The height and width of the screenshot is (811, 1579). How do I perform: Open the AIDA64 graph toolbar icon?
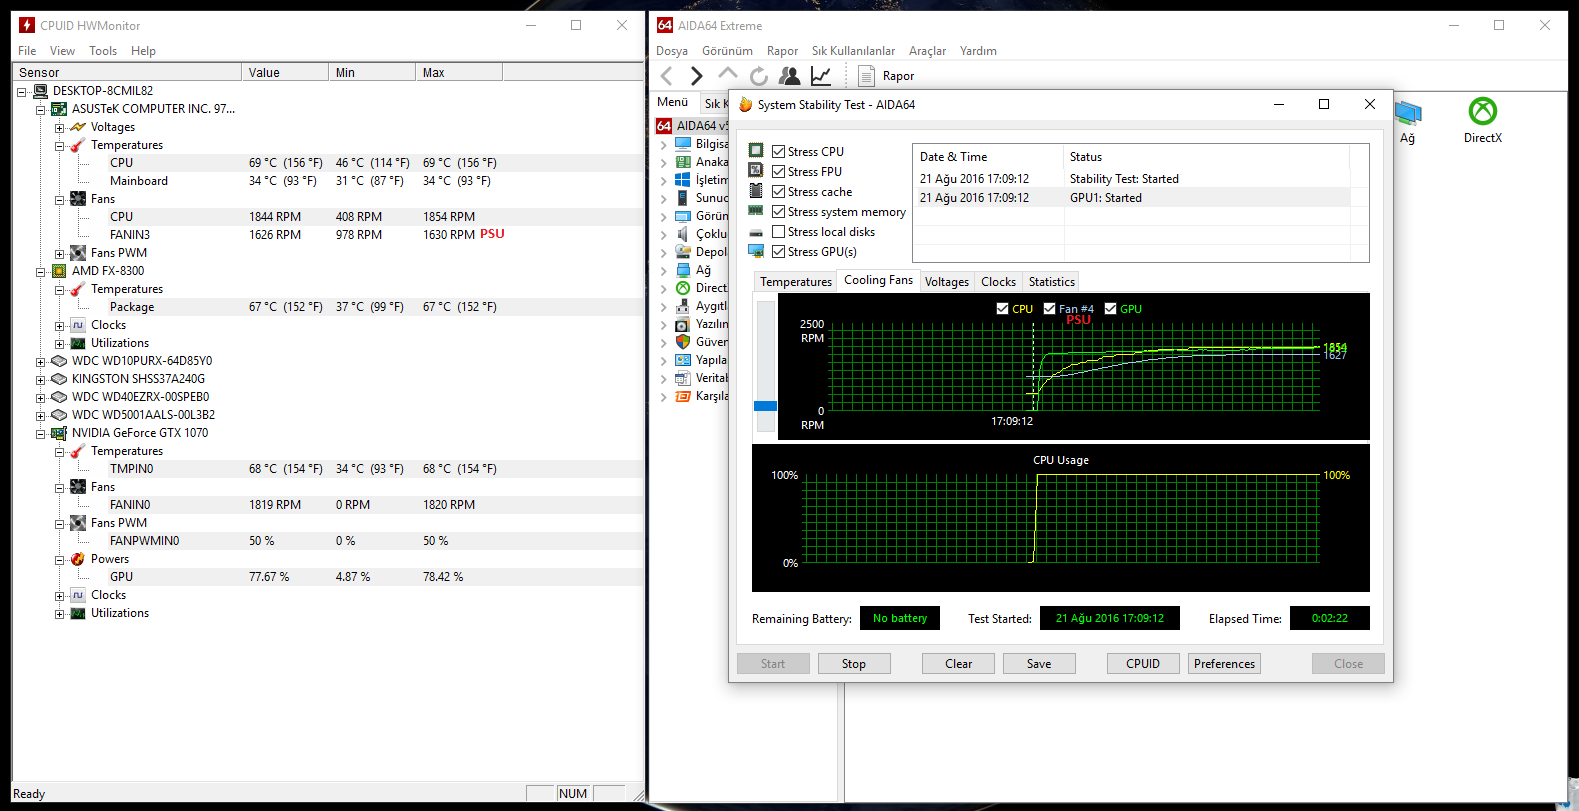(x=821, y=76)
